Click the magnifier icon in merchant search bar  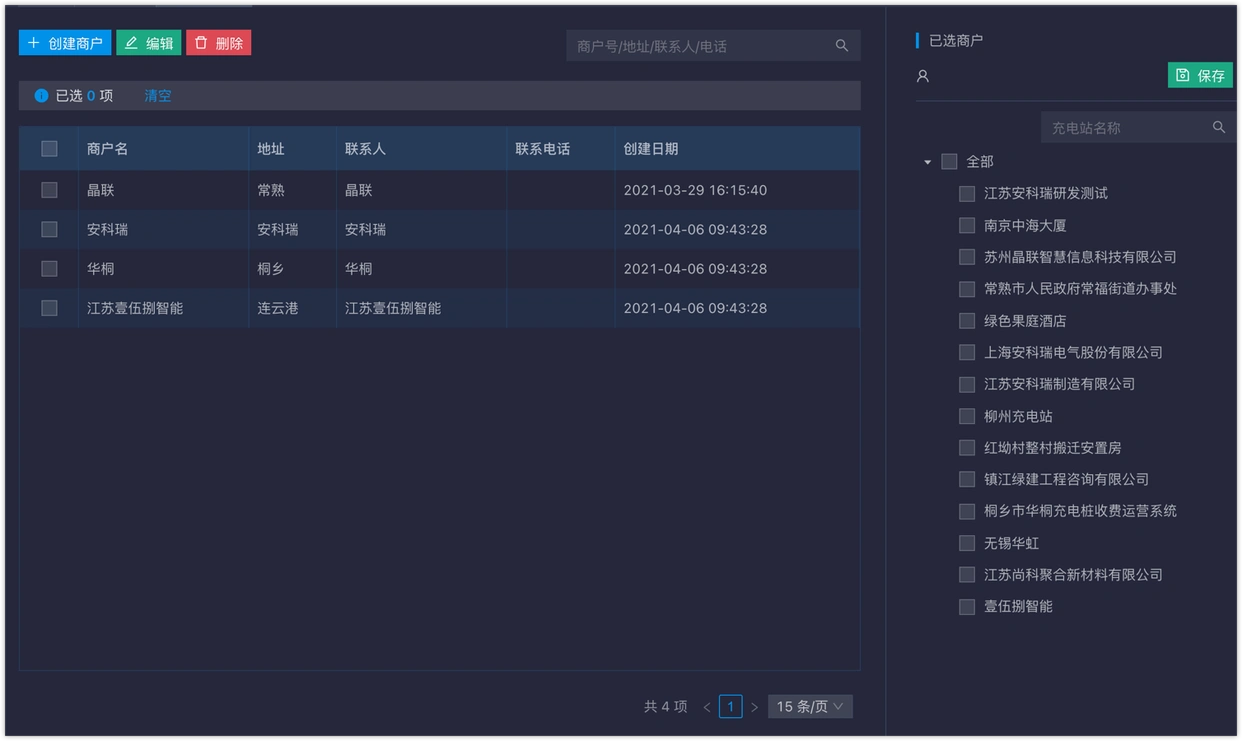(x=841, y=45)
